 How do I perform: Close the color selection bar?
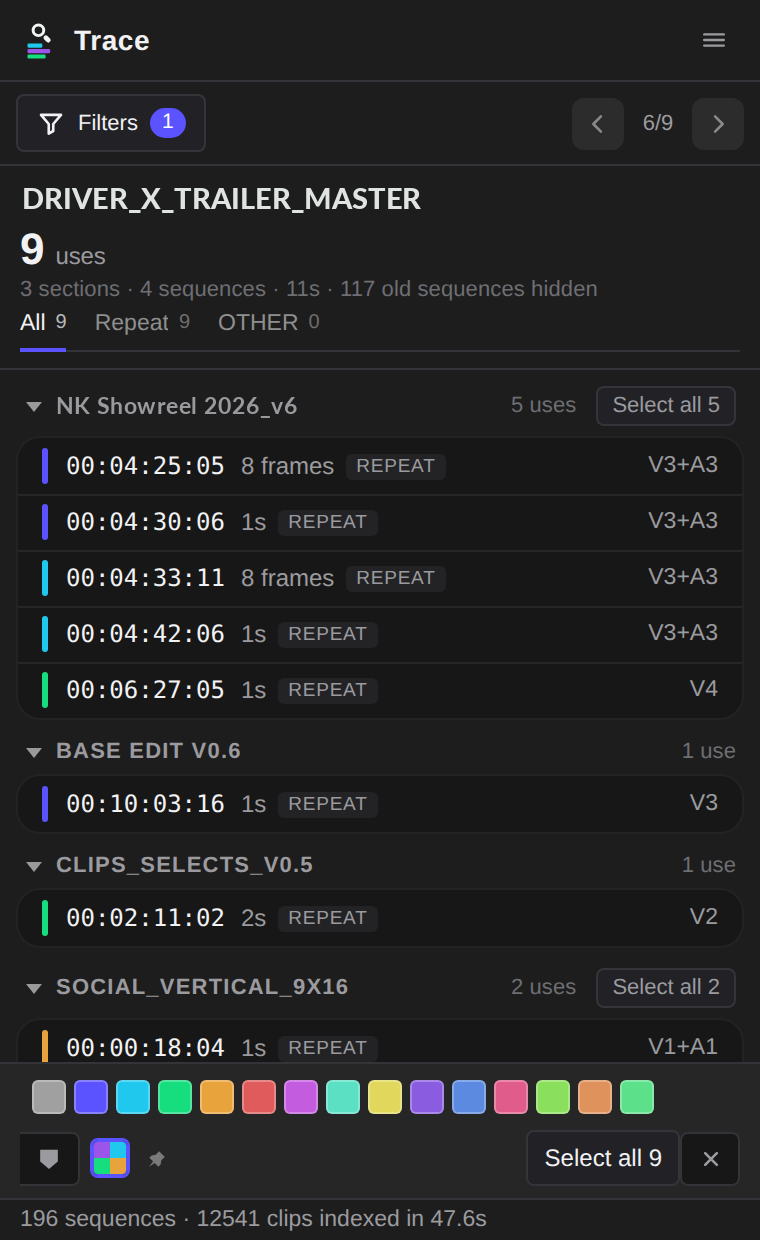(711, 1159)
